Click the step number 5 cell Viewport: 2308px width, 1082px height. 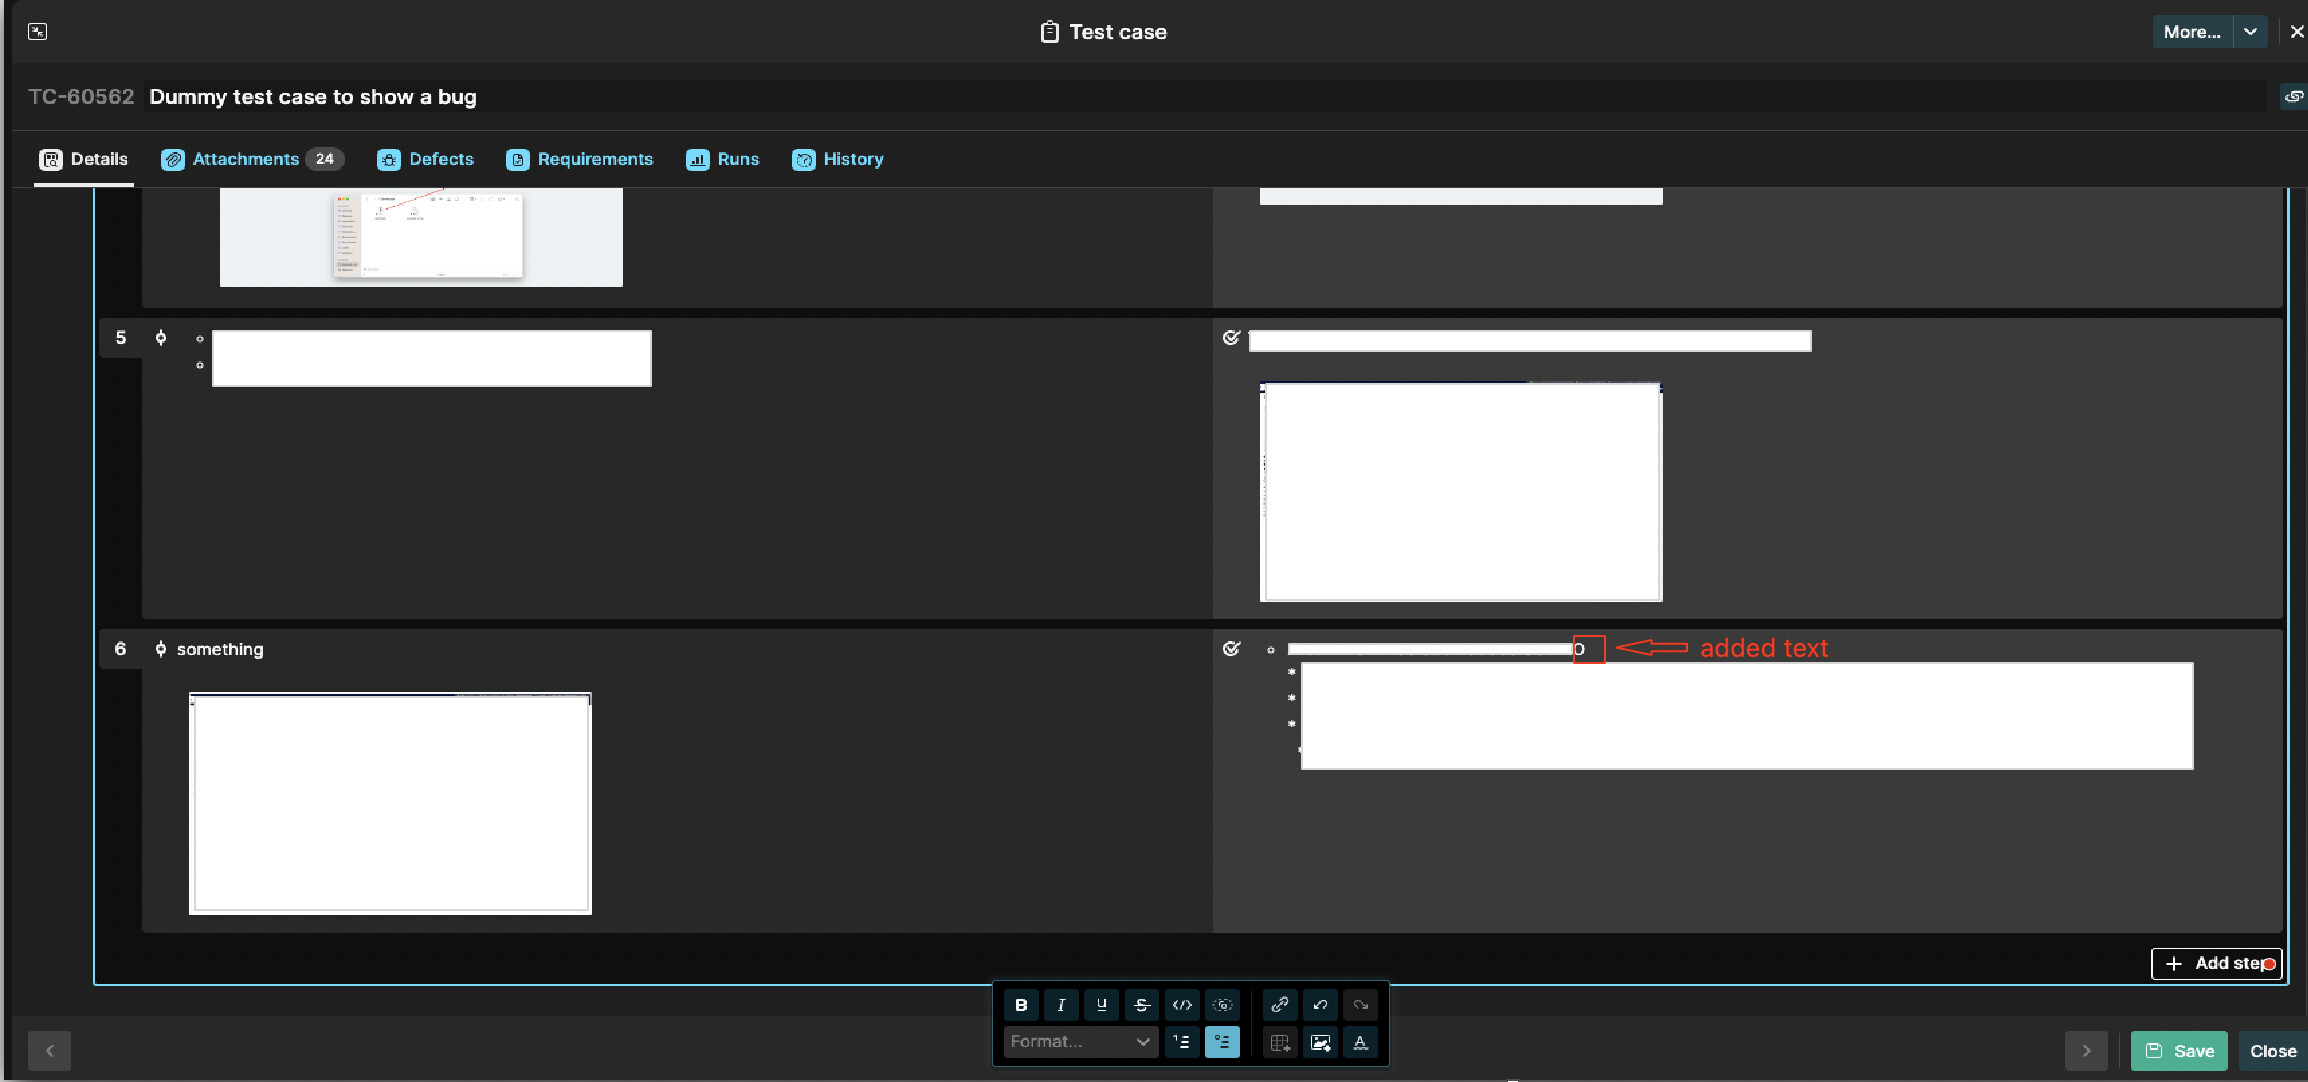(121, 338)
